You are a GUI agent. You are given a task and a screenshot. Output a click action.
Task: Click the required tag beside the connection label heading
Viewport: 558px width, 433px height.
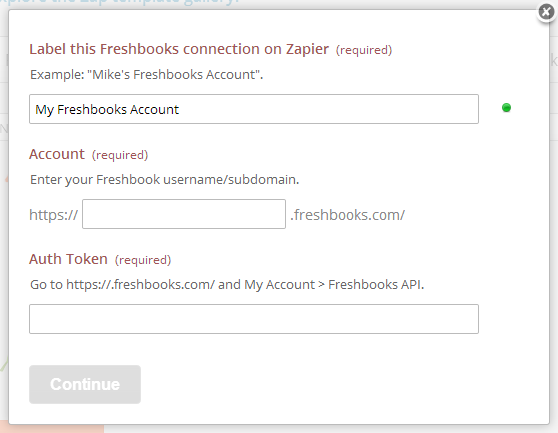click(x=364, y=50)
